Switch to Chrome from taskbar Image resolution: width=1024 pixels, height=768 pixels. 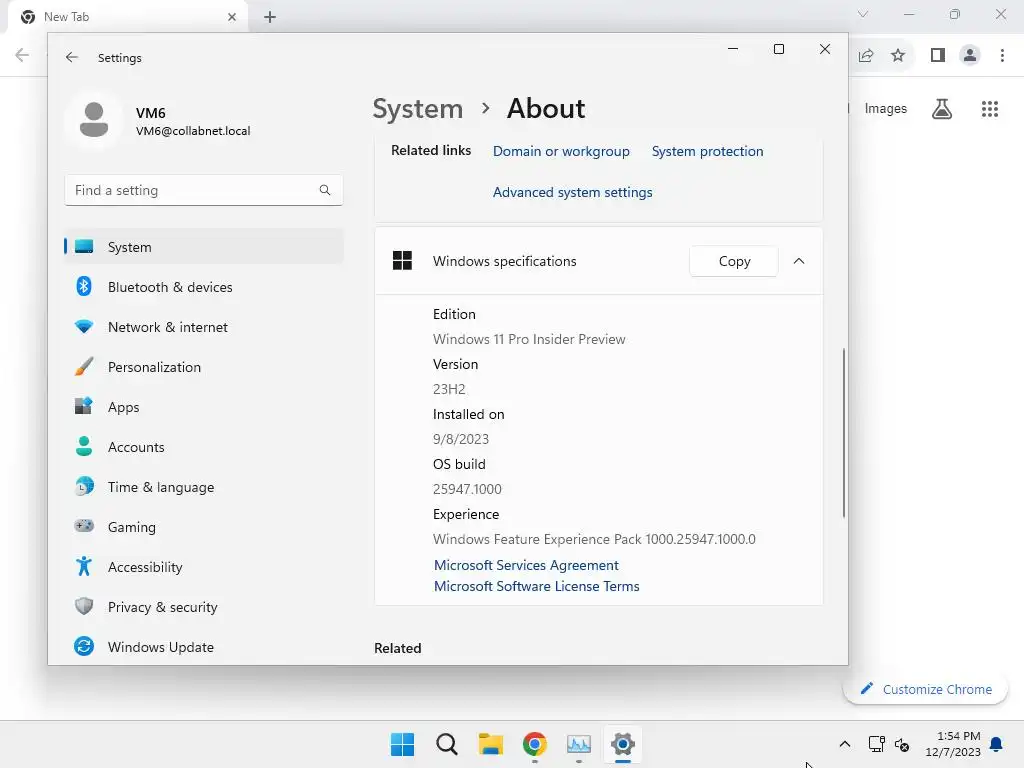tap(535, 744)
